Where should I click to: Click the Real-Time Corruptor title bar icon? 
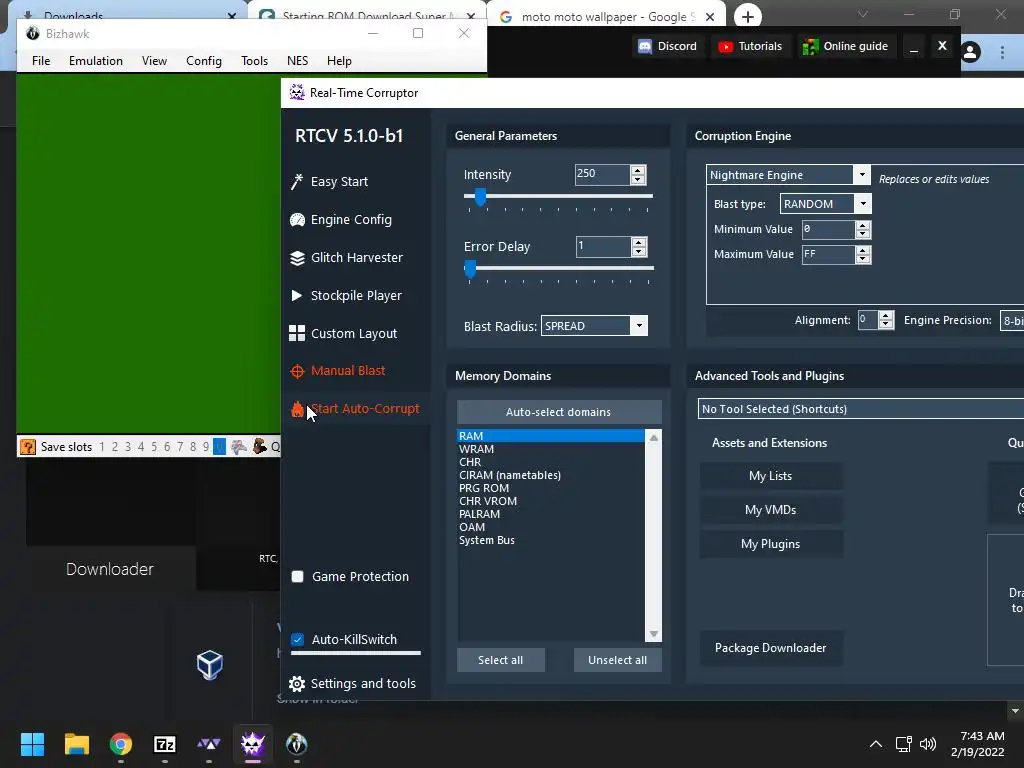coord(297,93)
